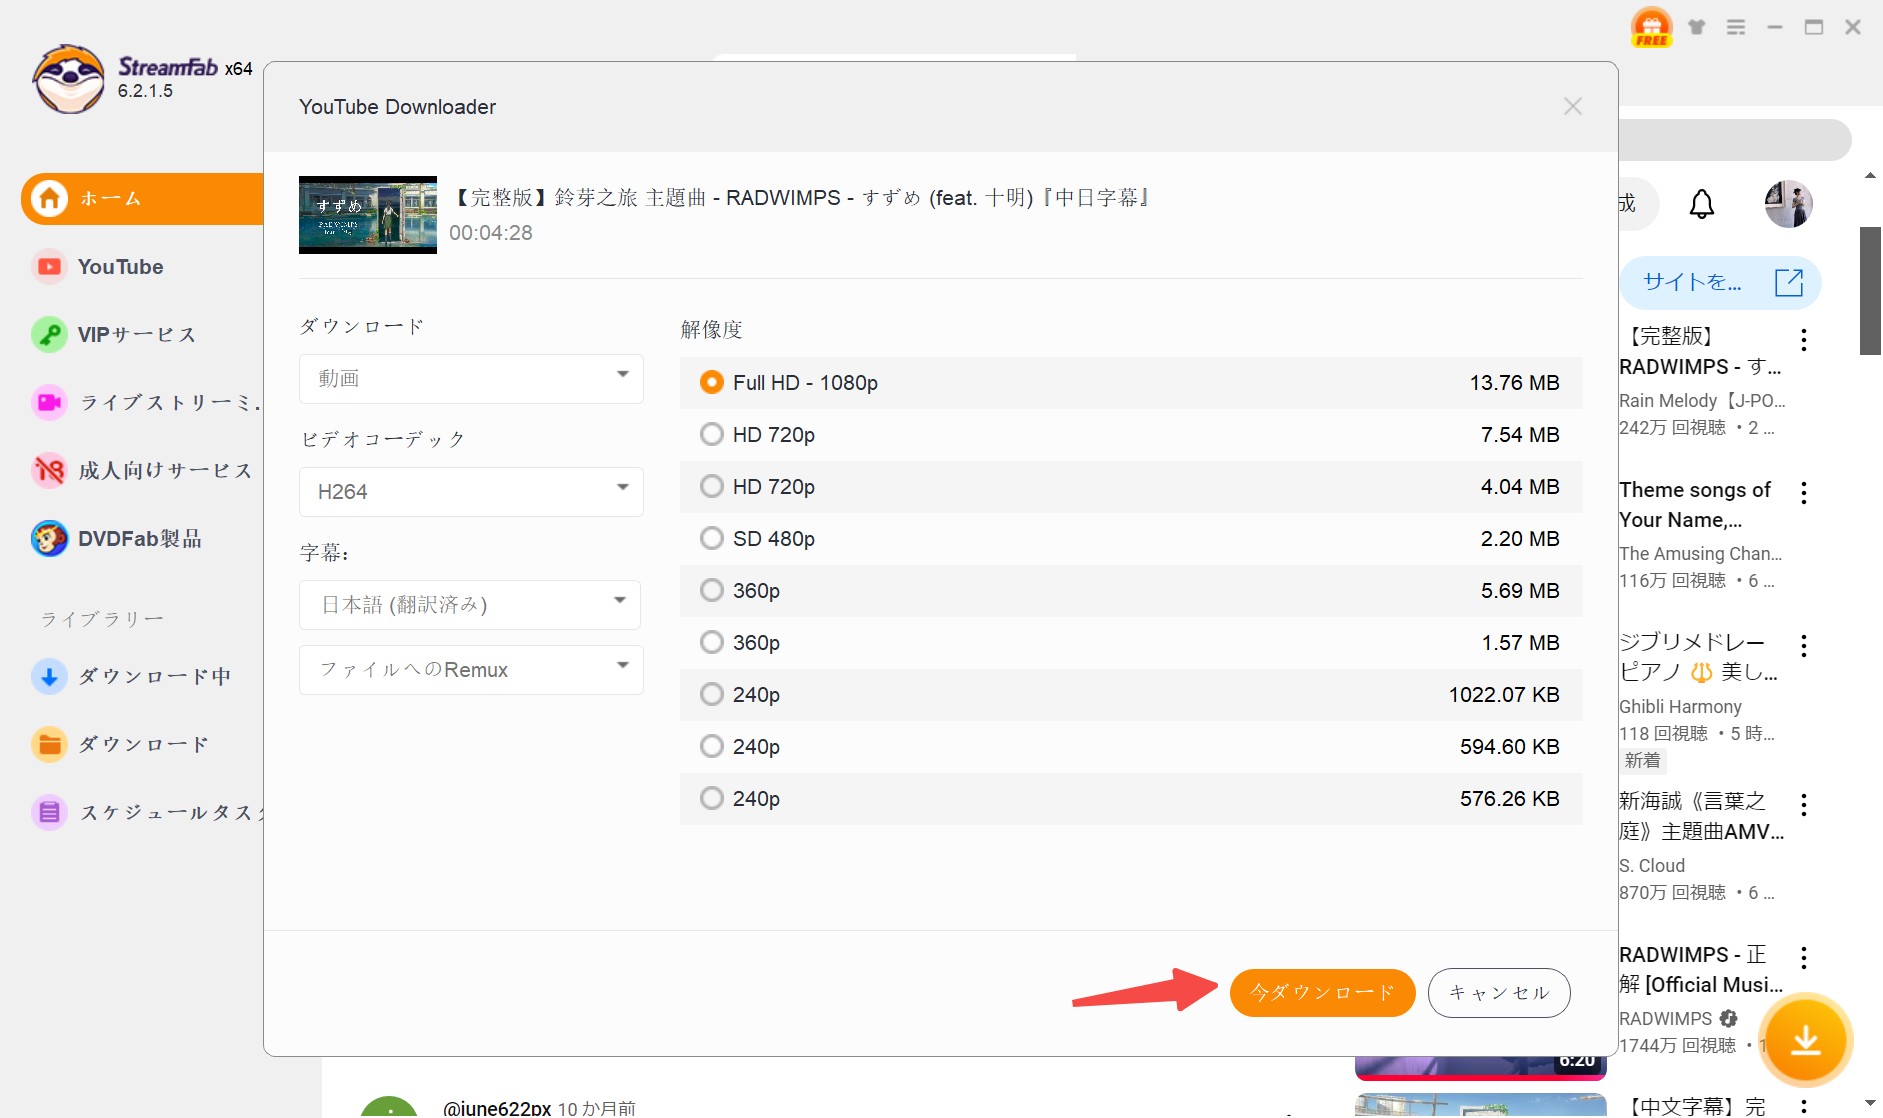Expand the ビデオコーデック H264 dropdown
1883x1118 pixels.
471,492
